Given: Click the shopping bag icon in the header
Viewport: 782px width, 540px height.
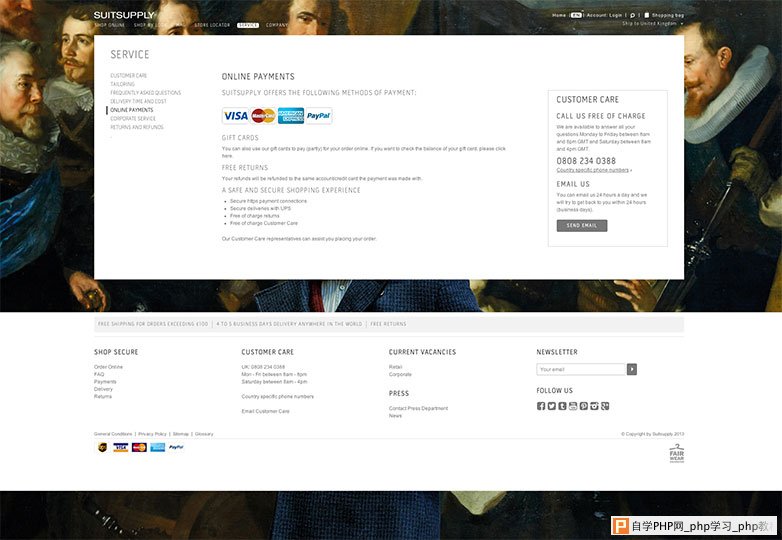Looking at the screenshot, I should pyautogui.click(x=646, y=15).
